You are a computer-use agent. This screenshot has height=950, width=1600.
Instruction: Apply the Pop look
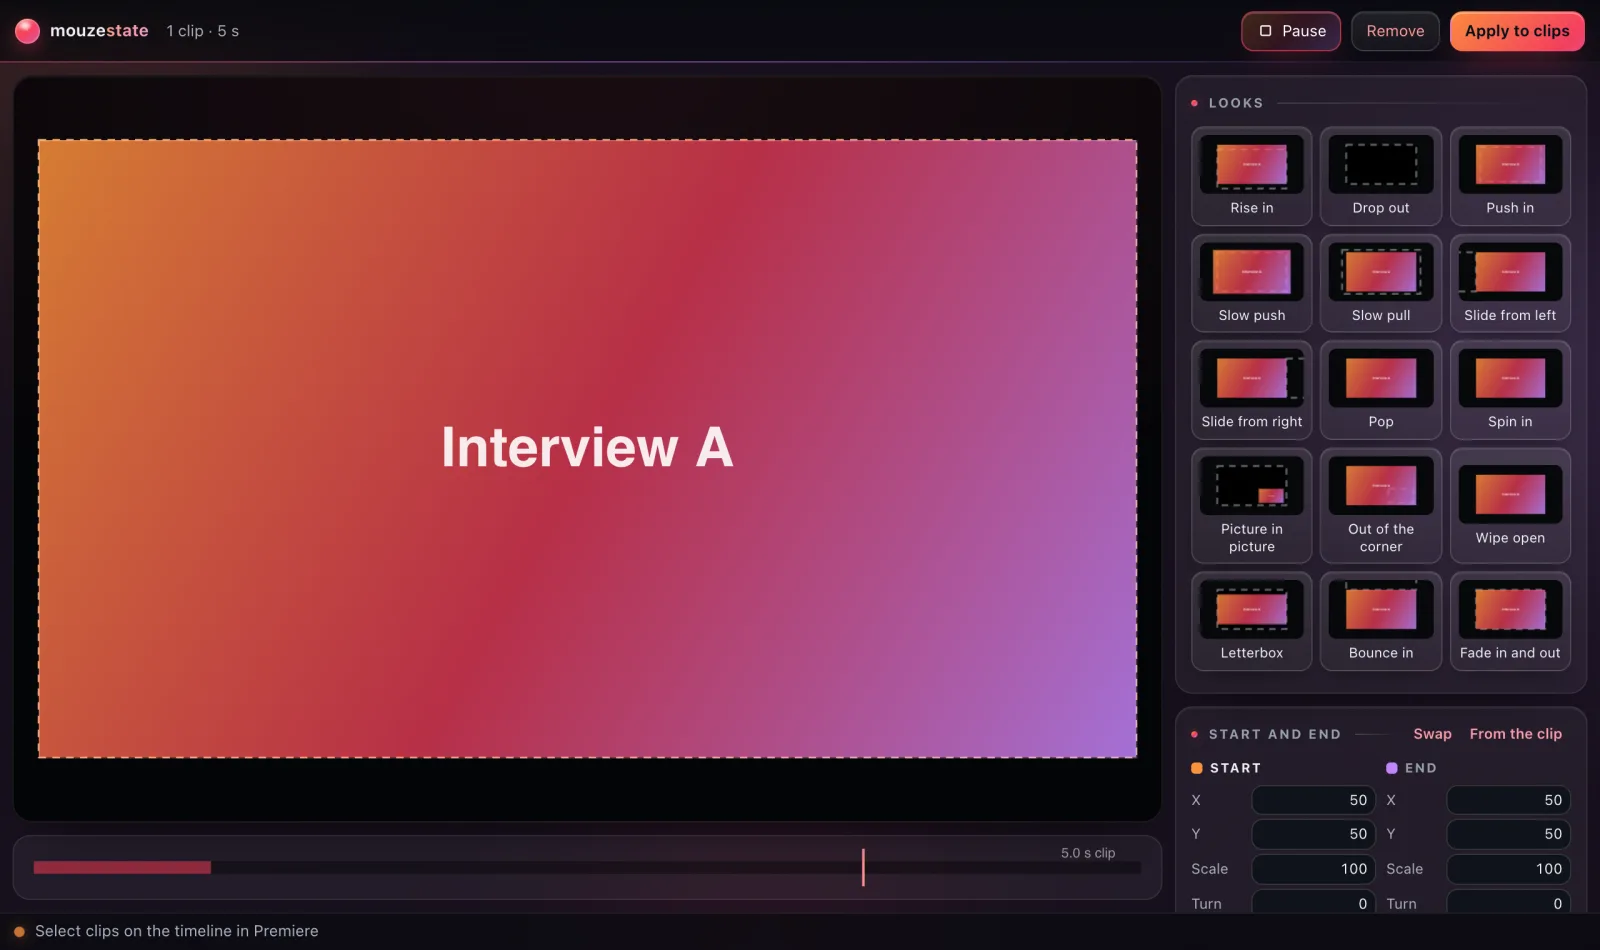click(1381, 390)
